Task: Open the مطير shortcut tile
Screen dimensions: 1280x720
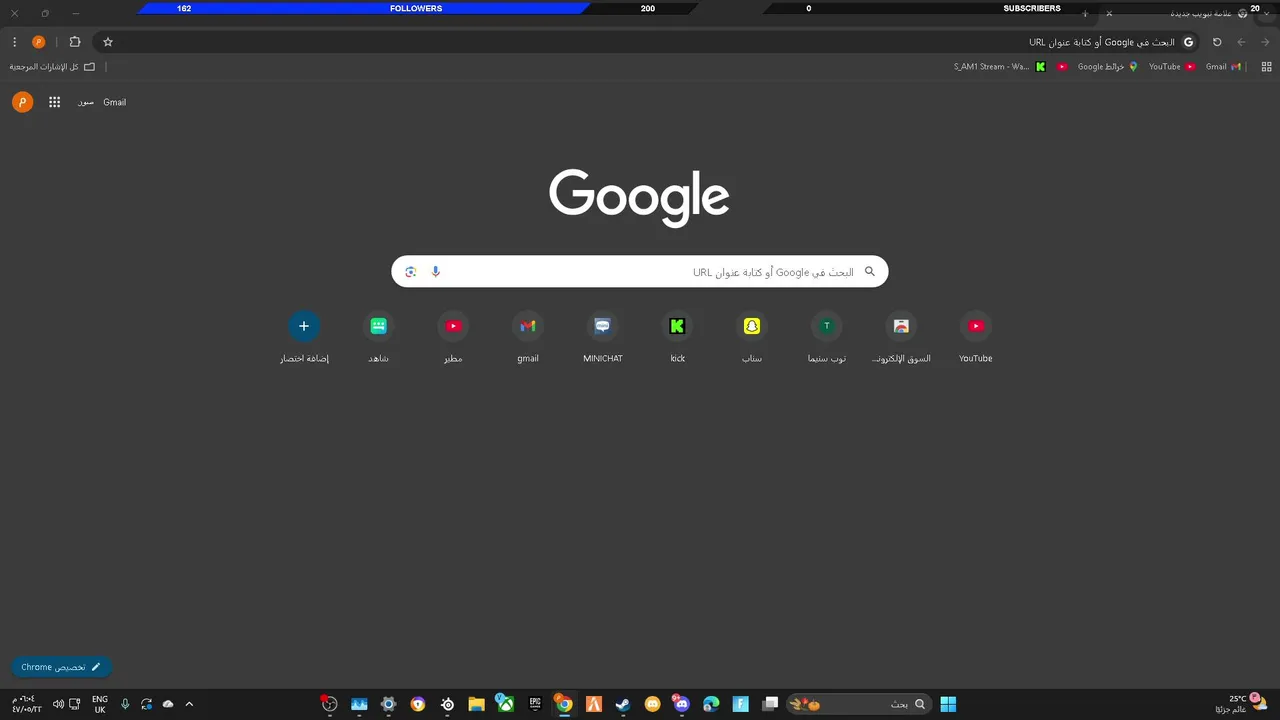Action: click(453, 337)
